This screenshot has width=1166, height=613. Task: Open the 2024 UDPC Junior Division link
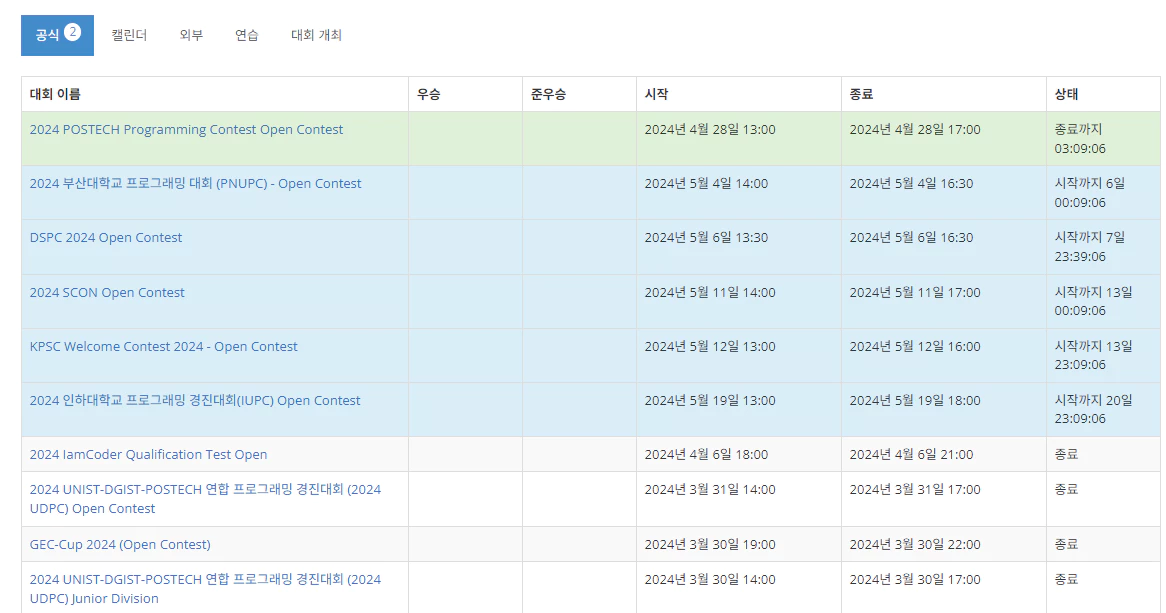click(x=205, y=588)
